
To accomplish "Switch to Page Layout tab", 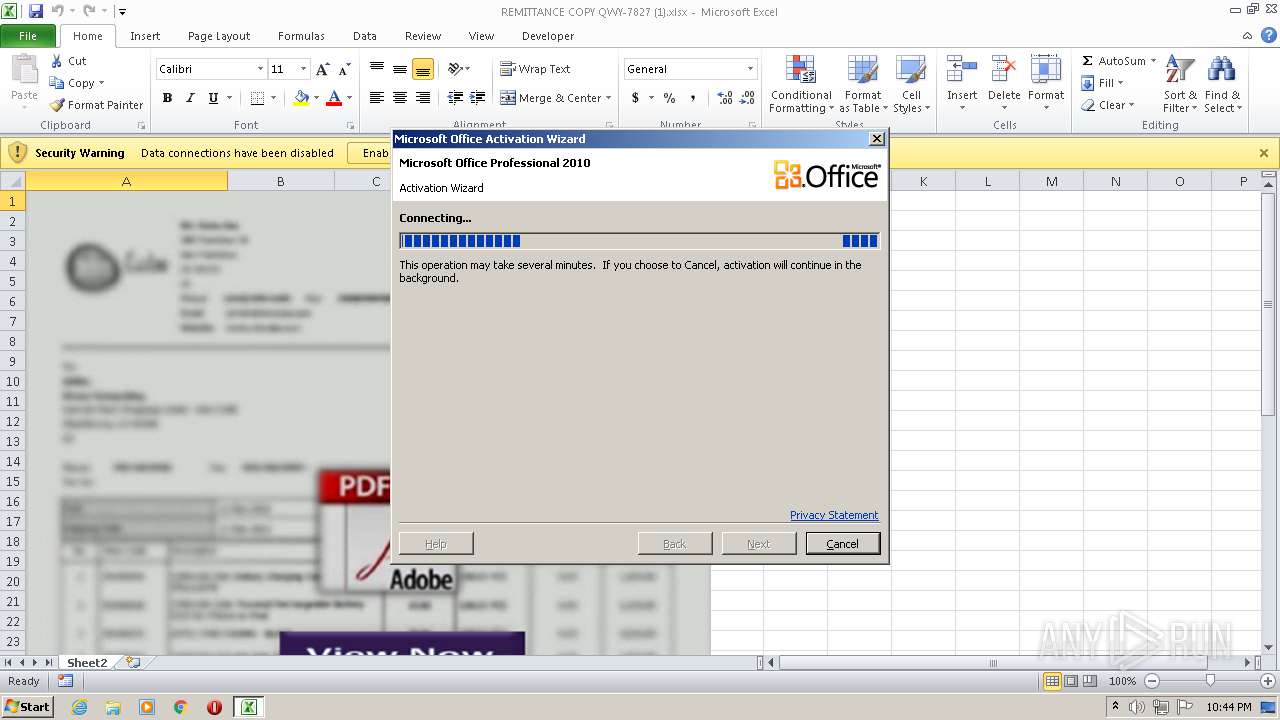I will (219, 36).
